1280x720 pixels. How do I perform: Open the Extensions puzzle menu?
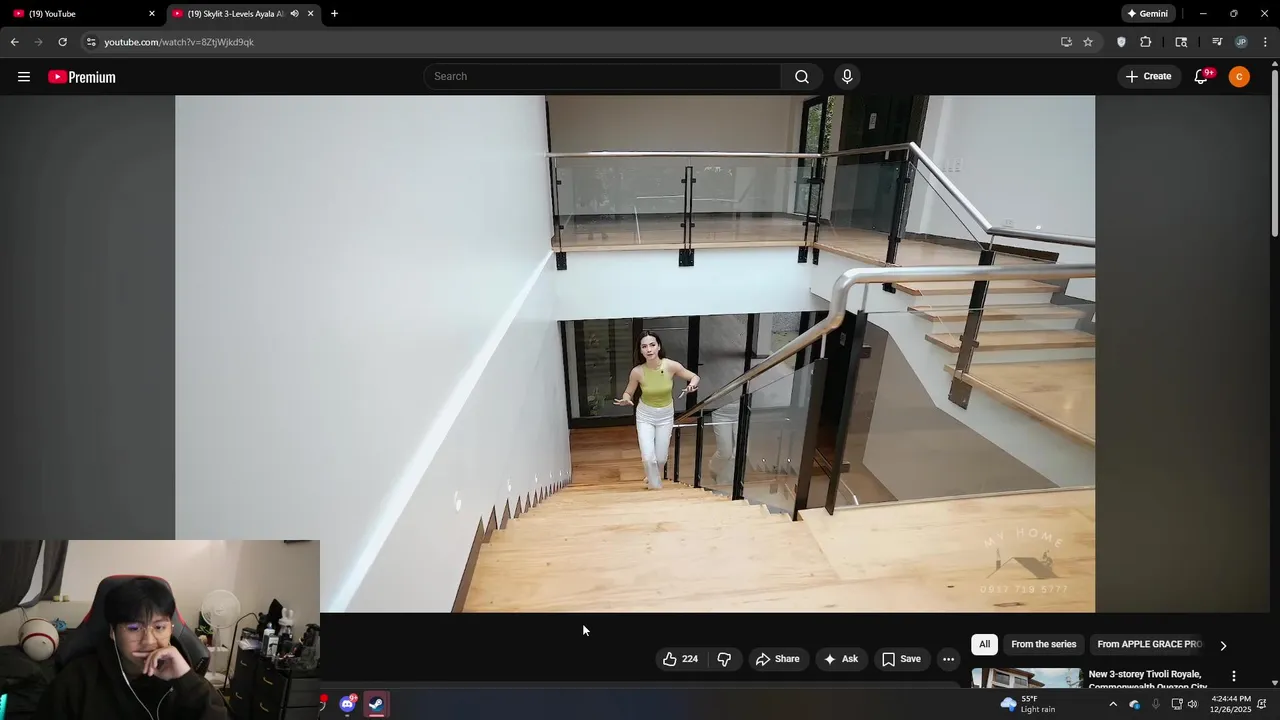tap(1146, 42)
